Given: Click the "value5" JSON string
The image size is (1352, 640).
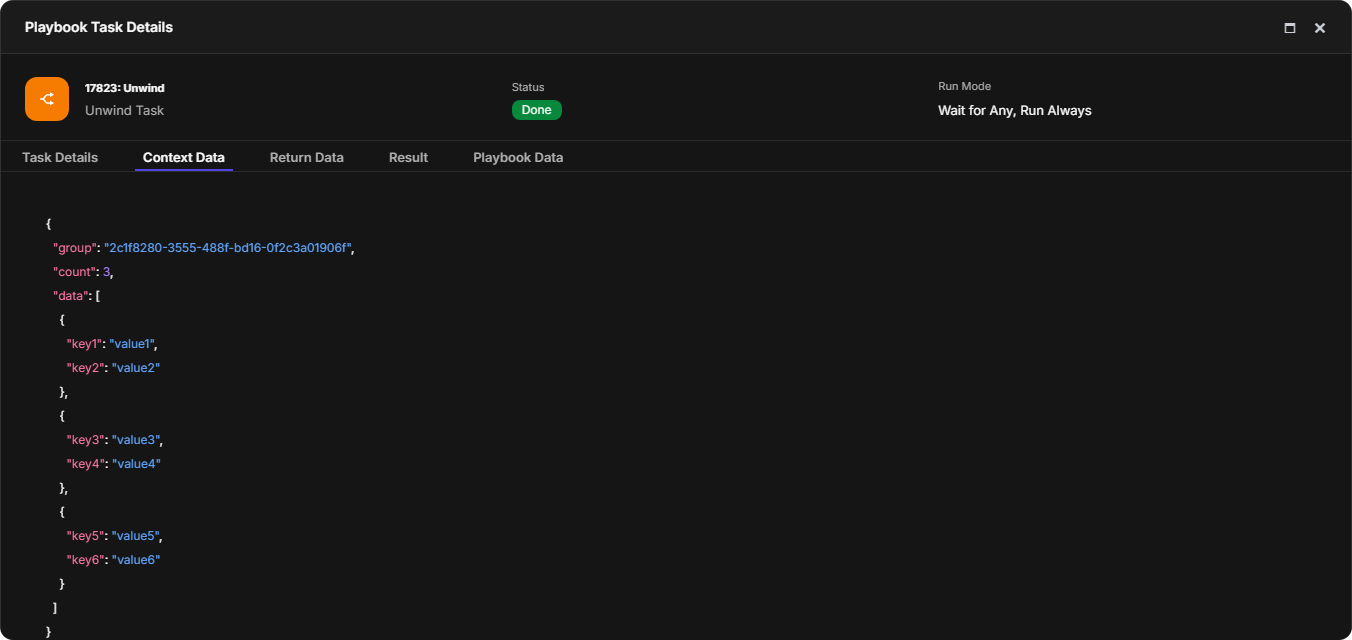Looking at the screenshot, I should click(x=136, y=535).
